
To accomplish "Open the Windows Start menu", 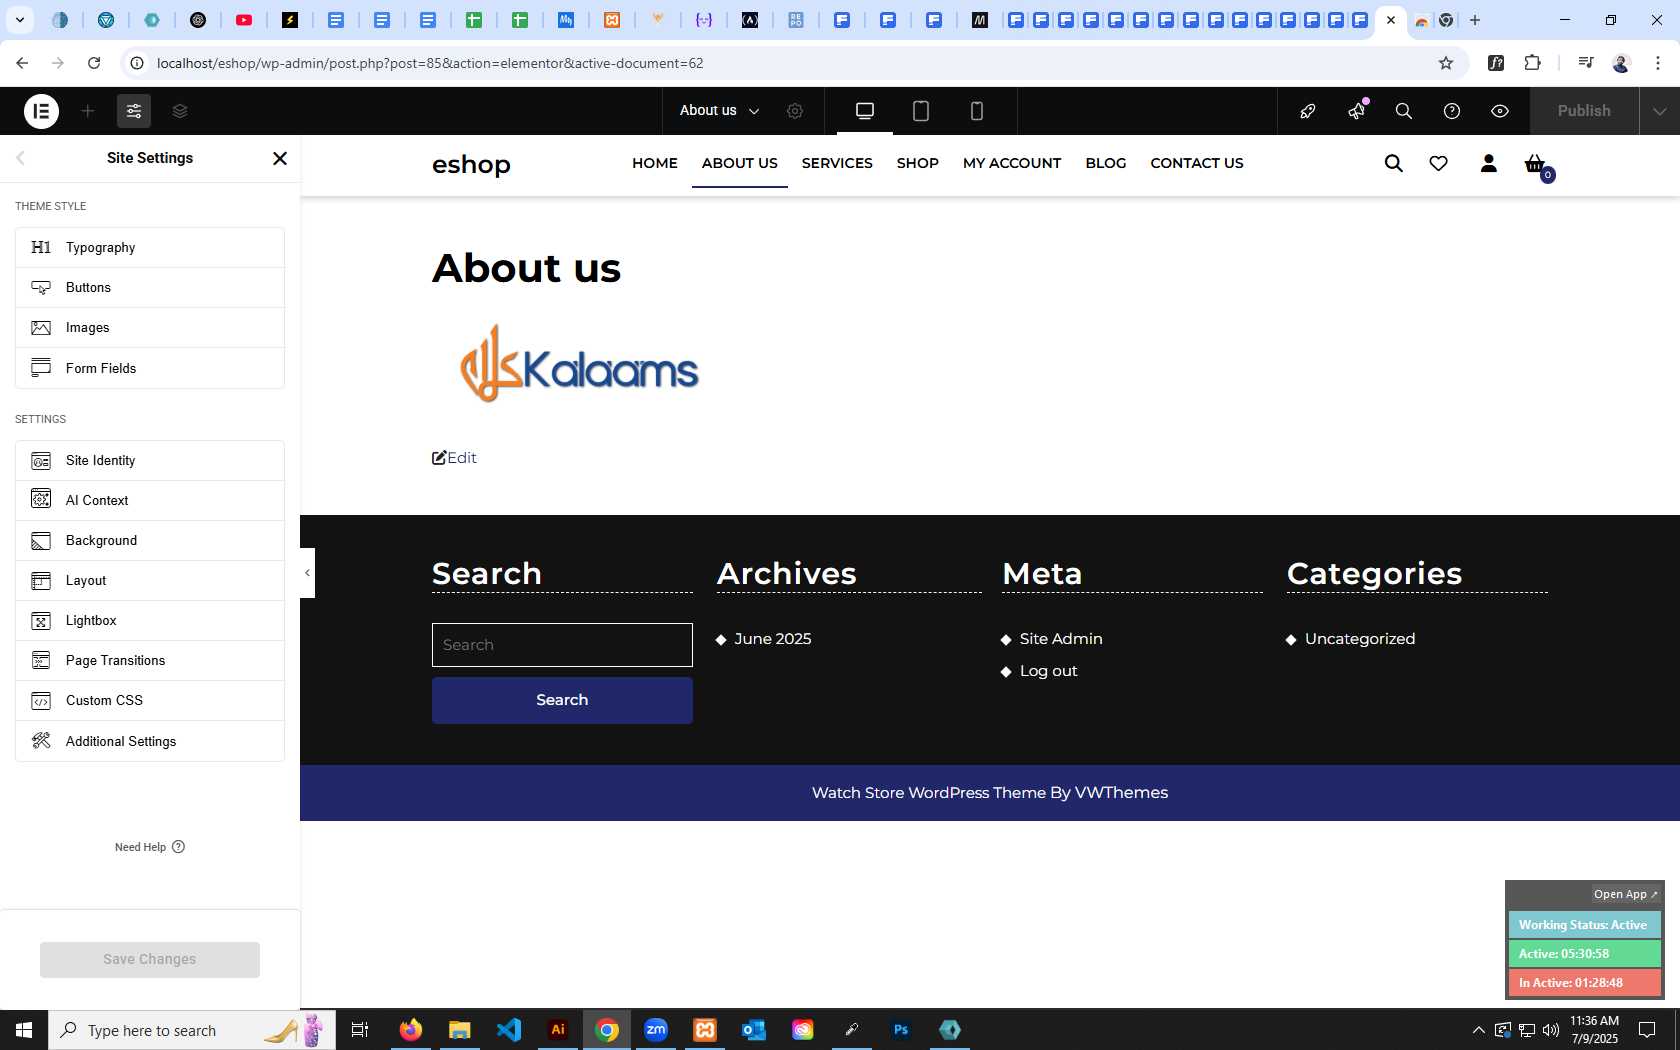I will (24, 1030).
